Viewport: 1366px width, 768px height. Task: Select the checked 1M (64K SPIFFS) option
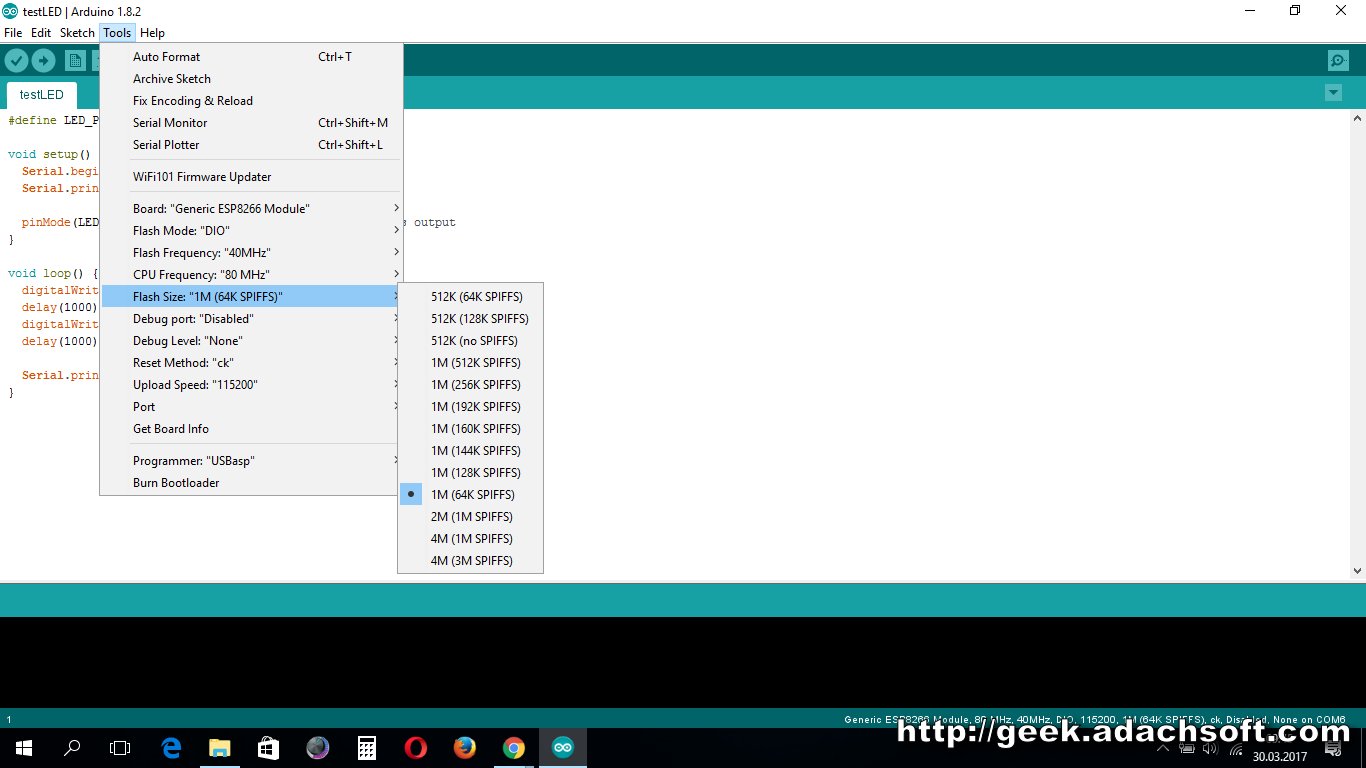tap(470, 495)
